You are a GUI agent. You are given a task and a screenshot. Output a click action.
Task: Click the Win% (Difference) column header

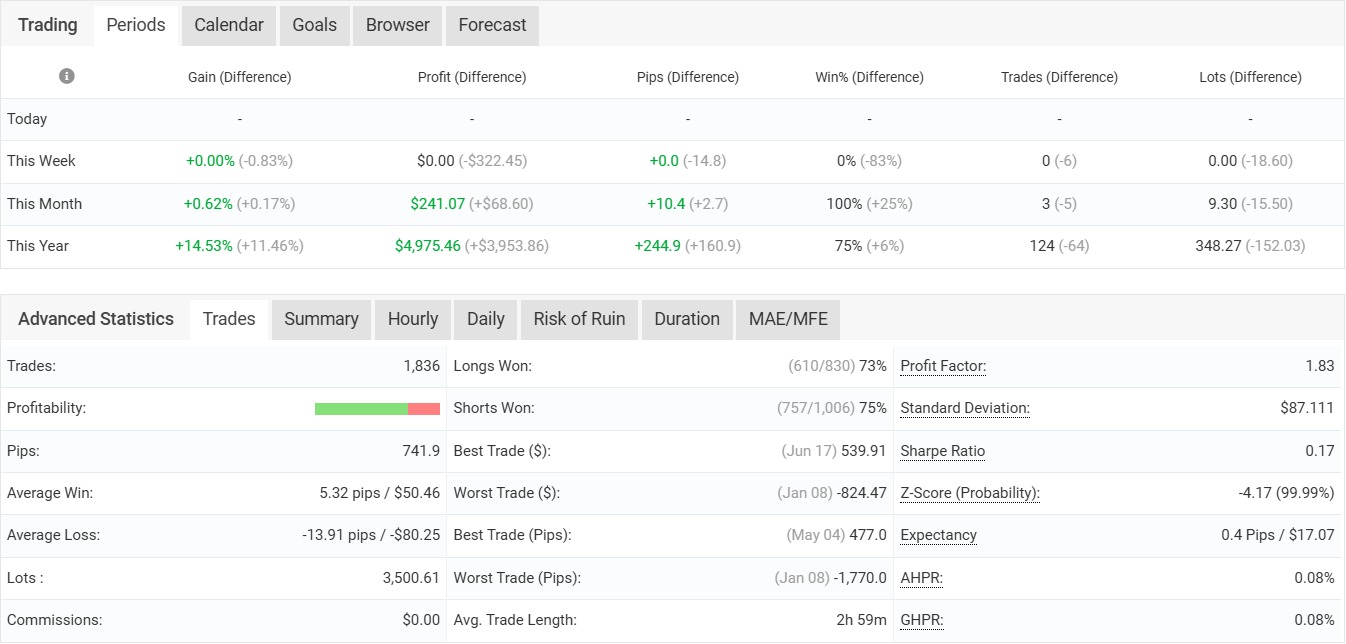870,77
